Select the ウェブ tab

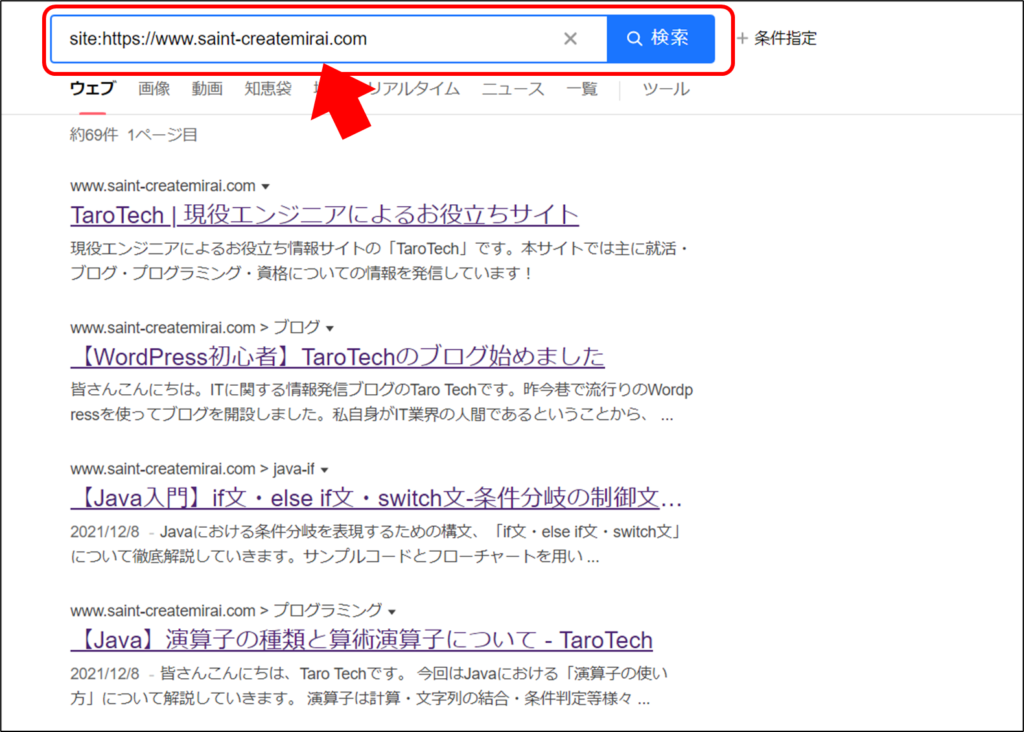(x=92, y=88)
